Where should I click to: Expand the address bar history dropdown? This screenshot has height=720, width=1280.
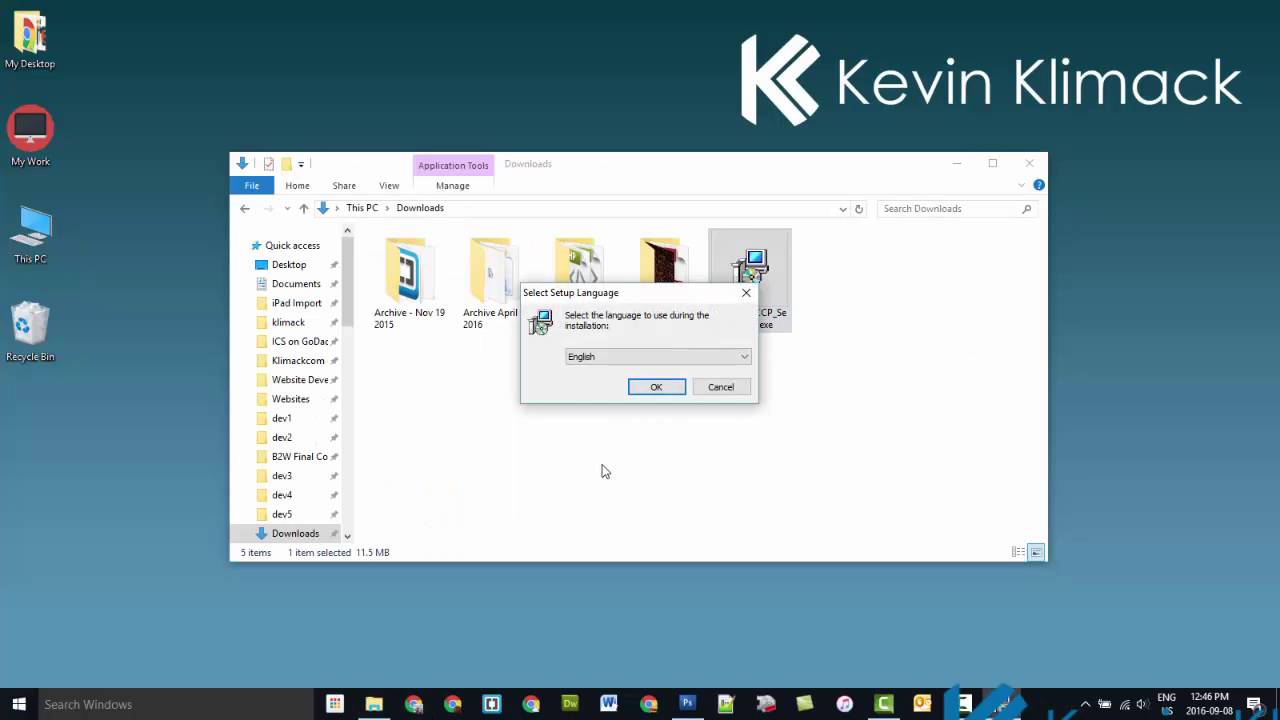(843, 209)
